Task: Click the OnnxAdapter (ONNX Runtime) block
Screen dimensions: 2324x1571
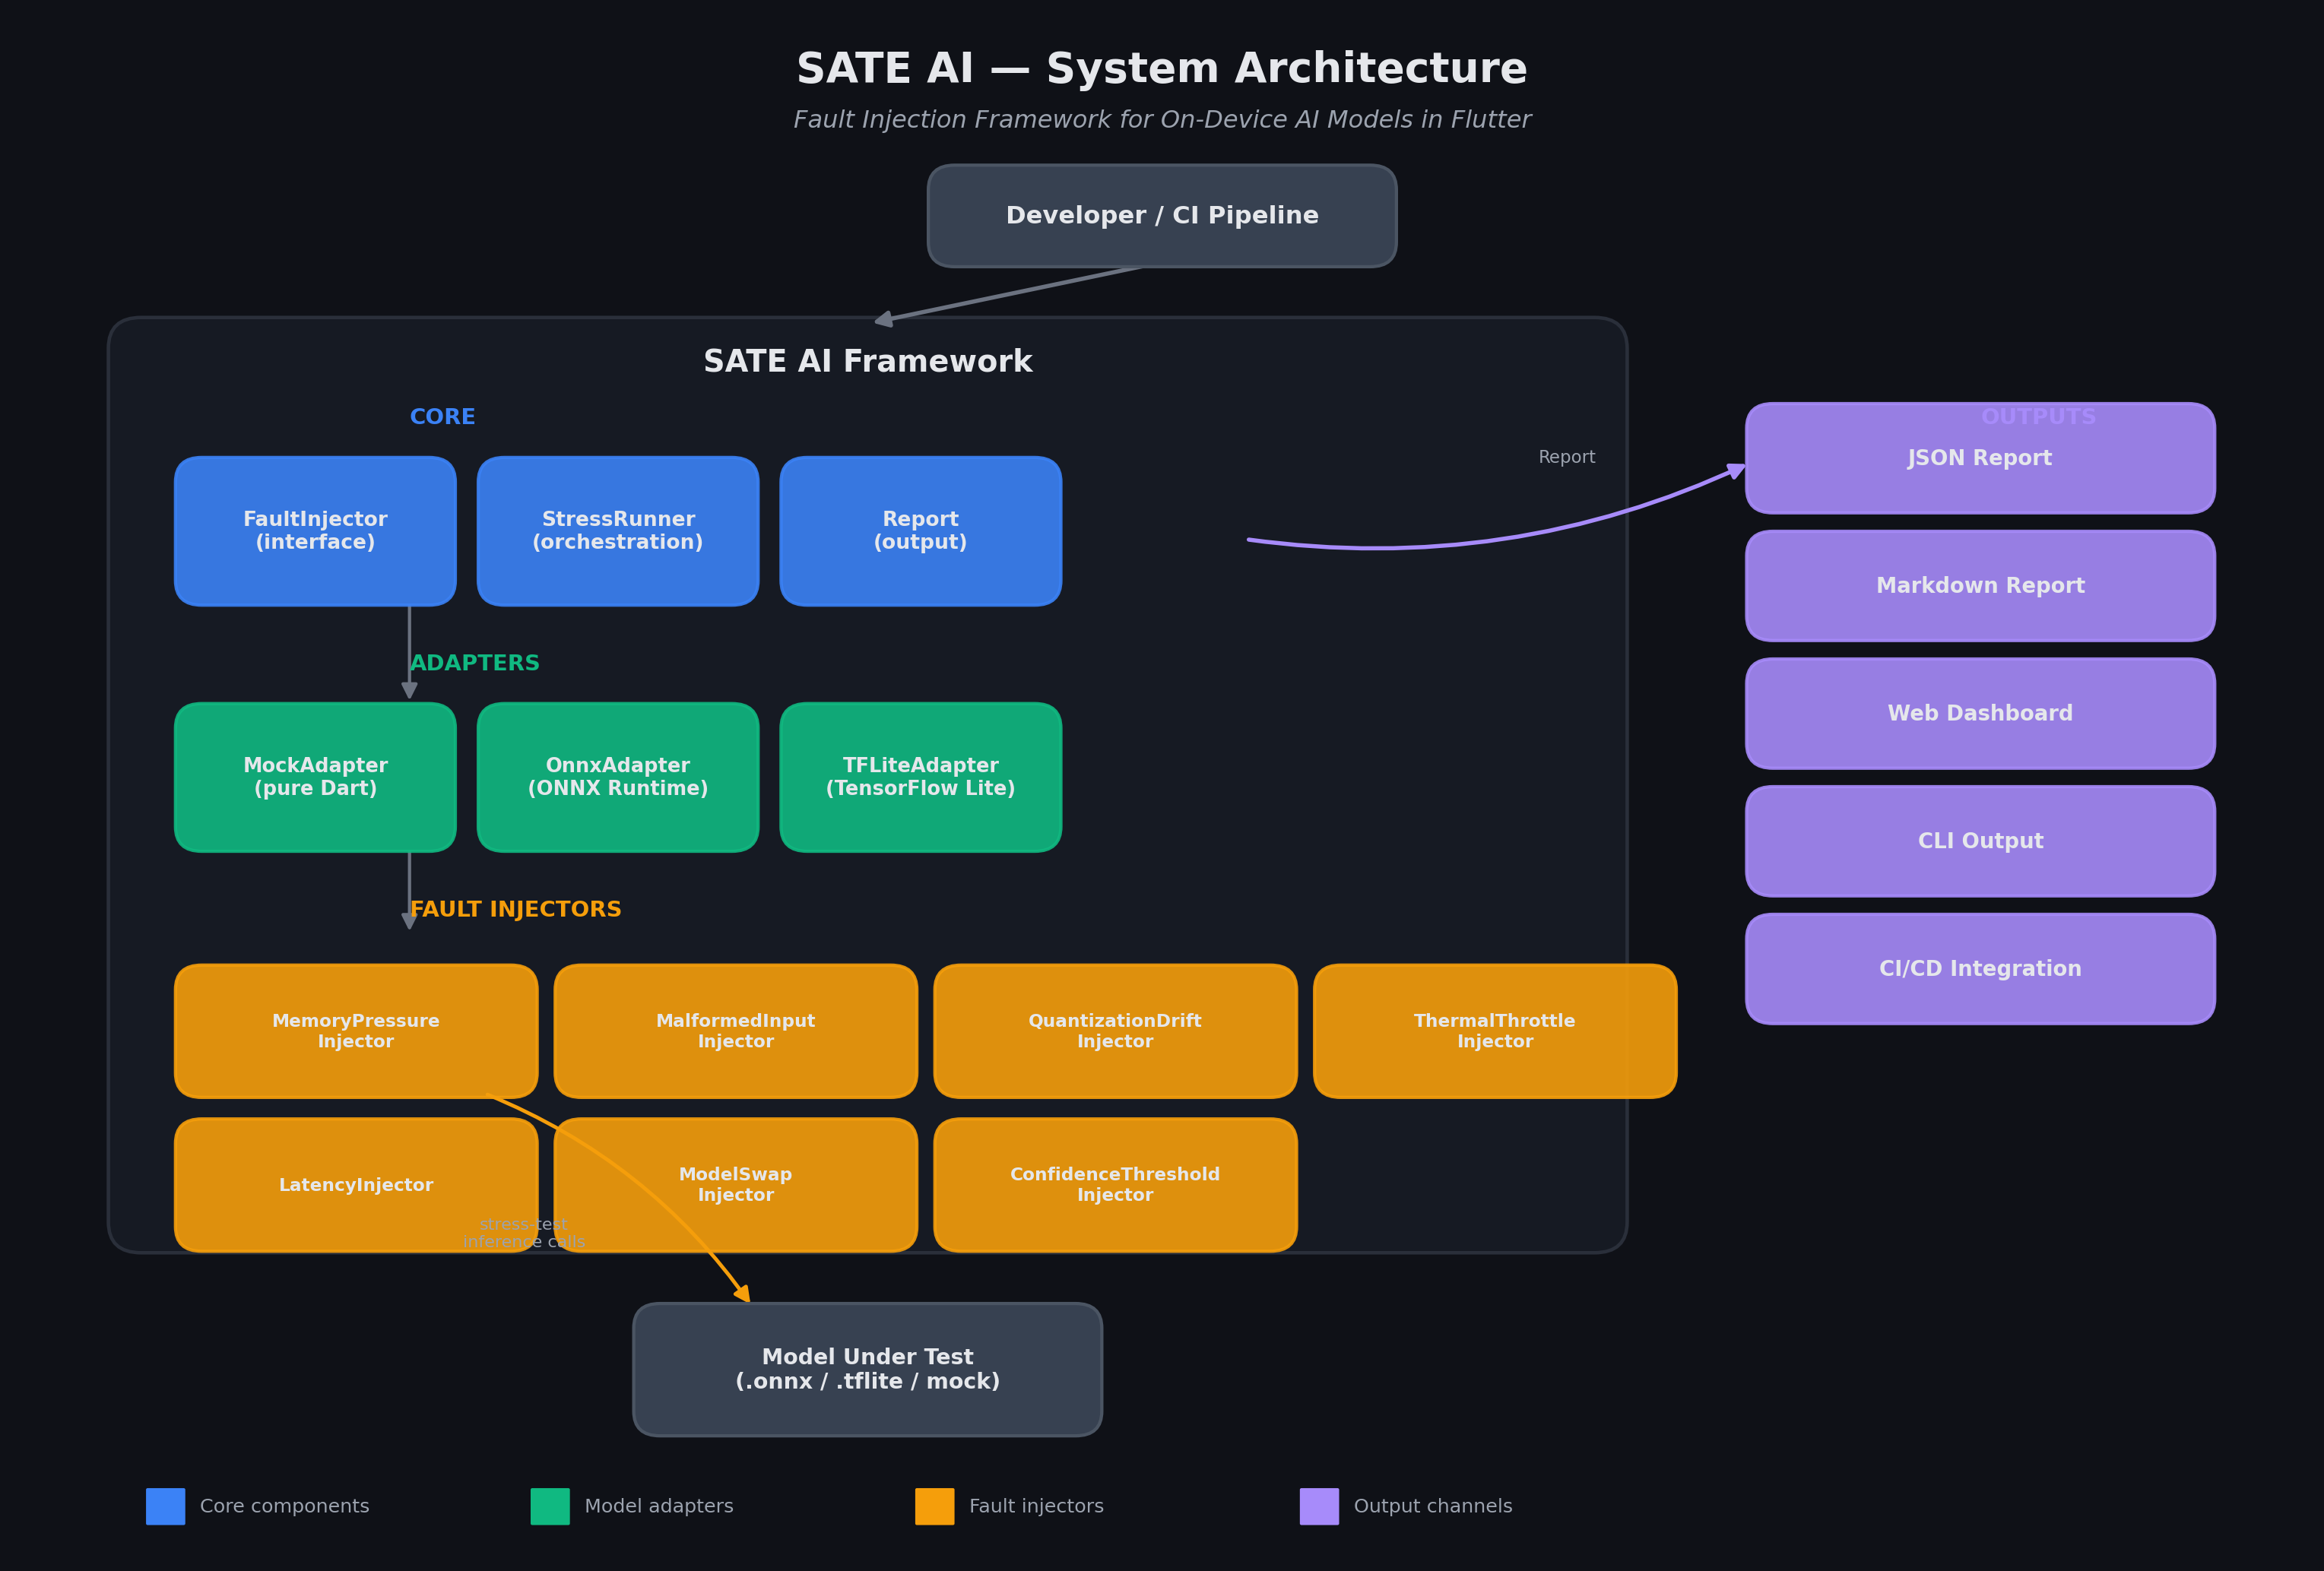Action: 618,777
